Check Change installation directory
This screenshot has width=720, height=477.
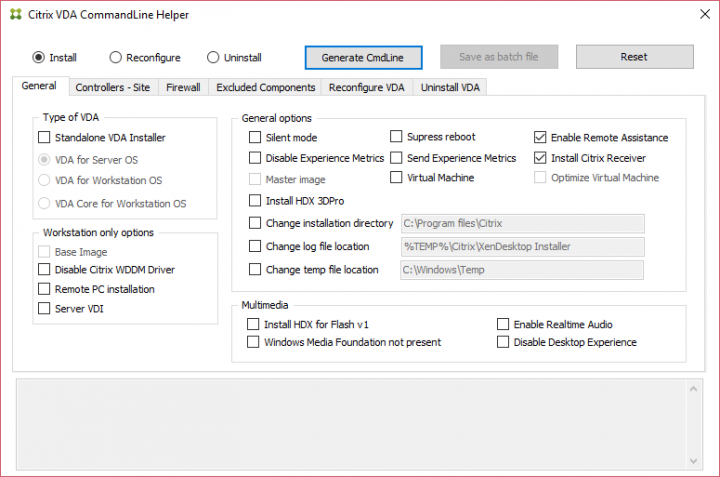[255, 223]
